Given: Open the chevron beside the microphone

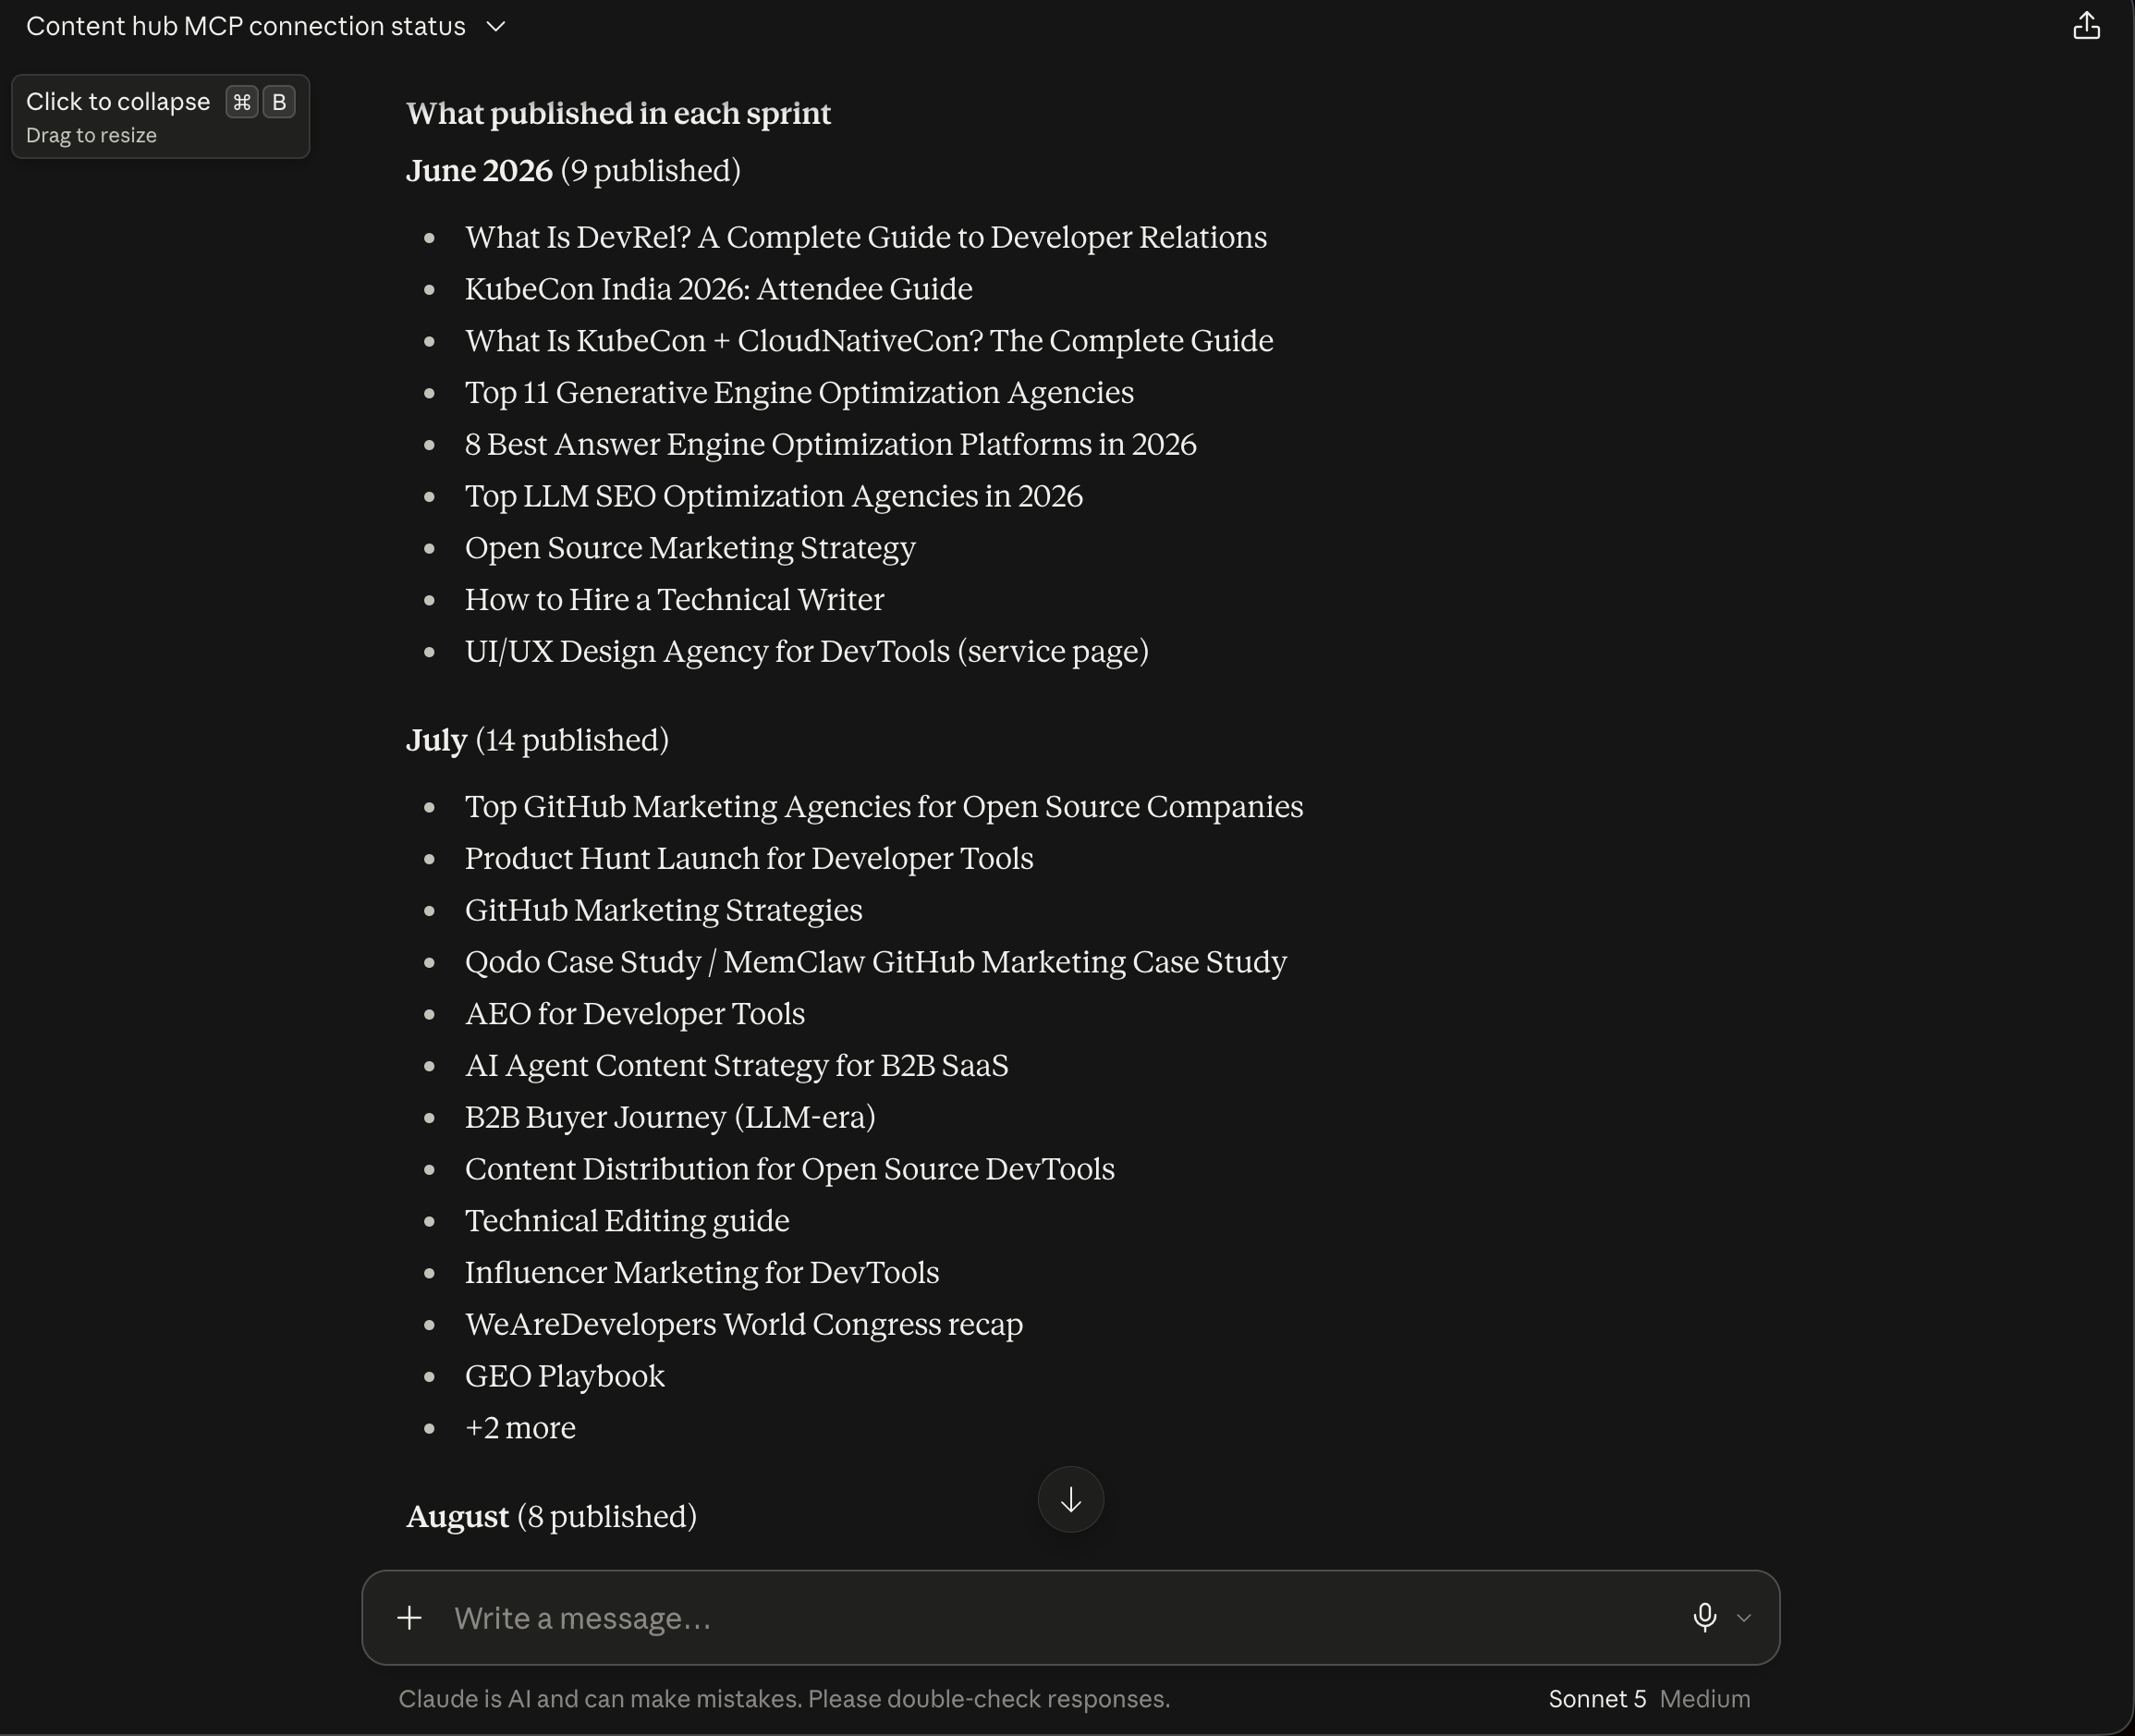Looking at the screenshot, I should click(1744, 1618).
